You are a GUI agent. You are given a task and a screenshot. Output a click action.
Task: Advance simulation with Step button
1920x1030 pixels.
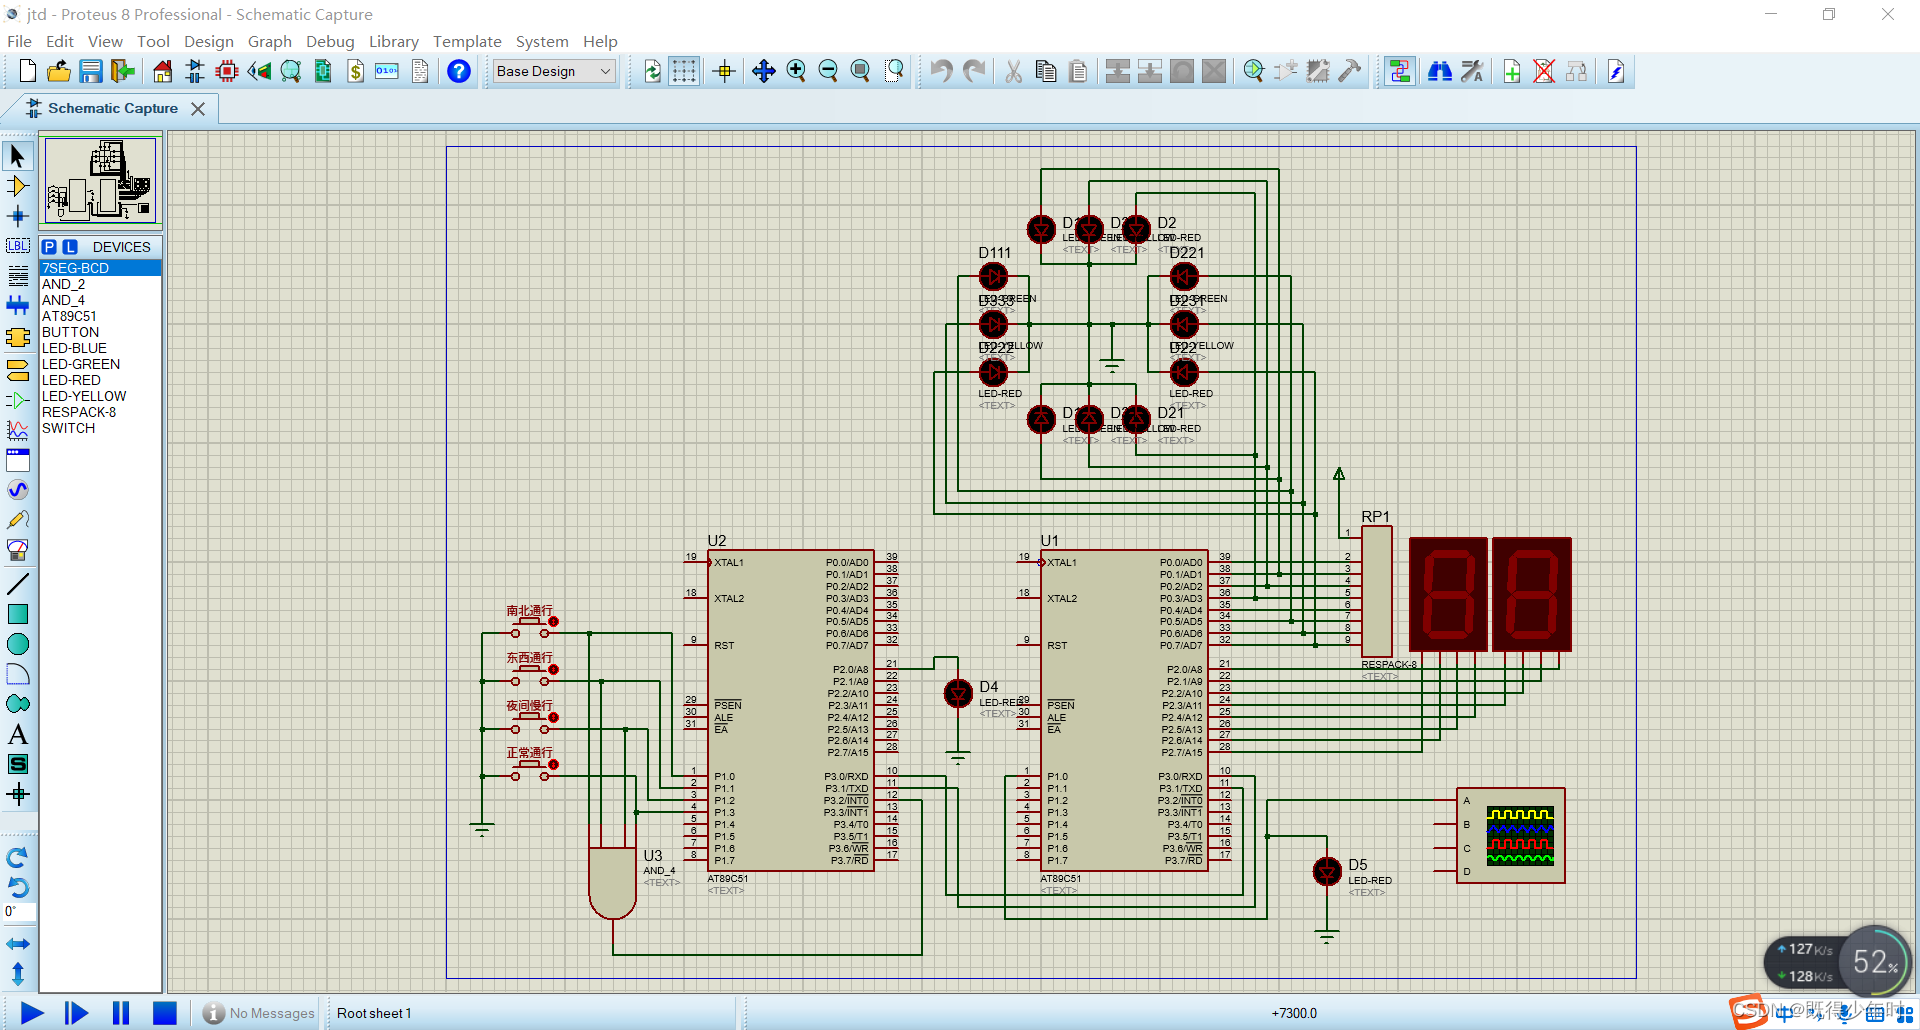pos(76,1013)
